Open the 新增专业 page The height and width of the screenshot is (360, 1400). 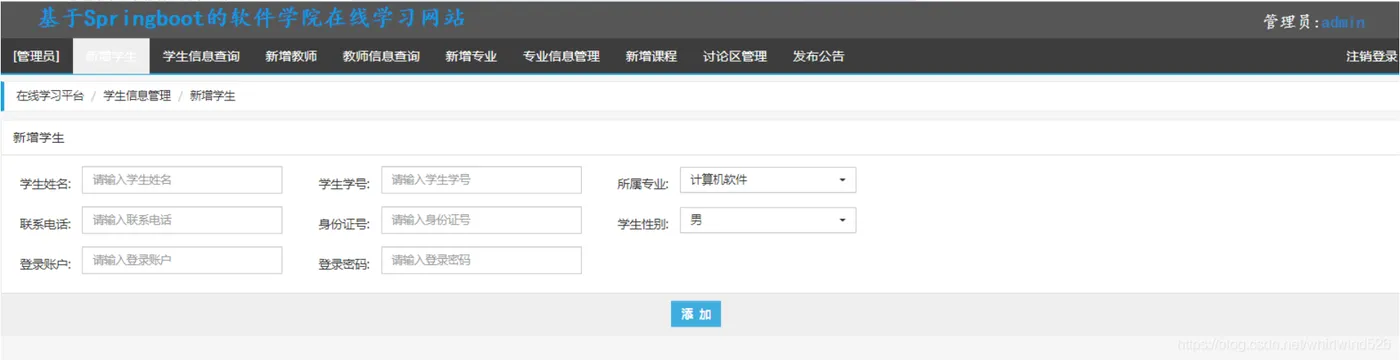(471, 57)
